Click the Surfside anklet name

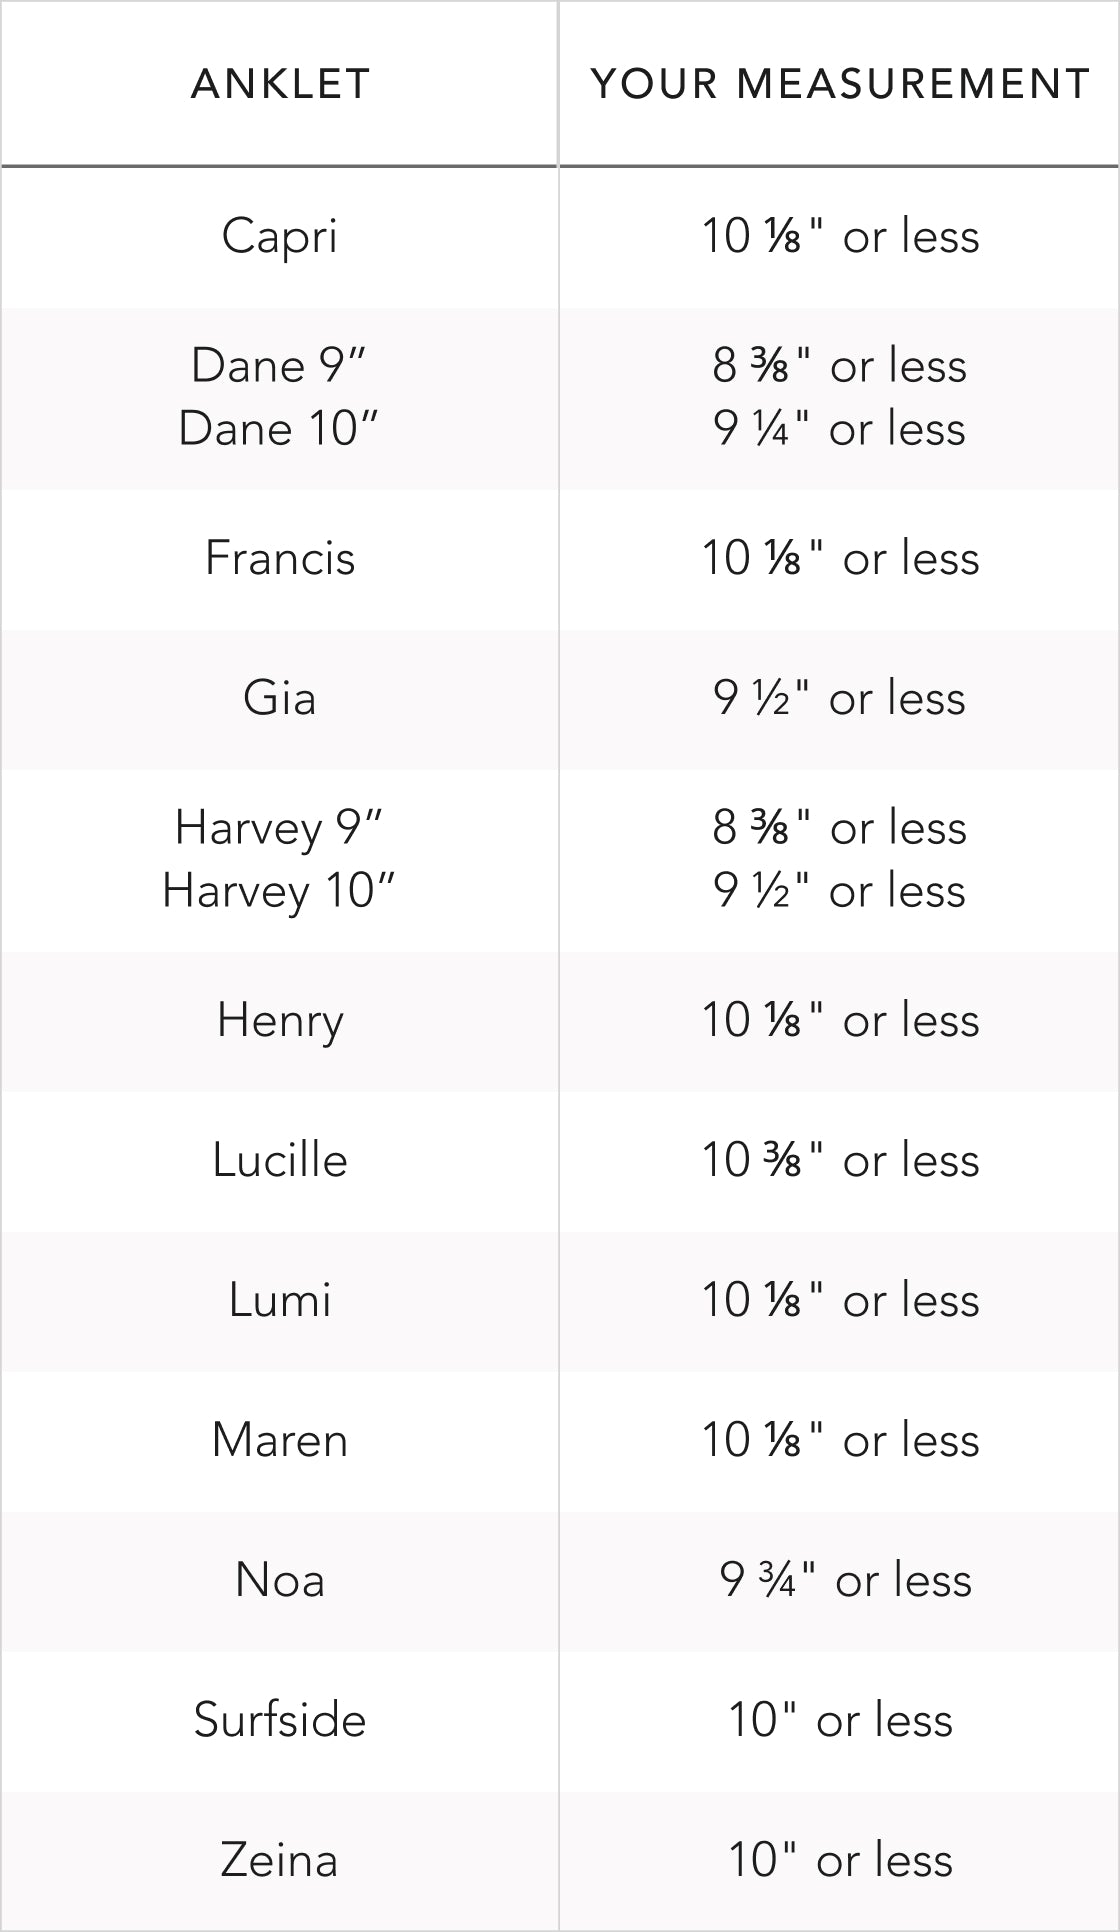tap(280, 1720)
